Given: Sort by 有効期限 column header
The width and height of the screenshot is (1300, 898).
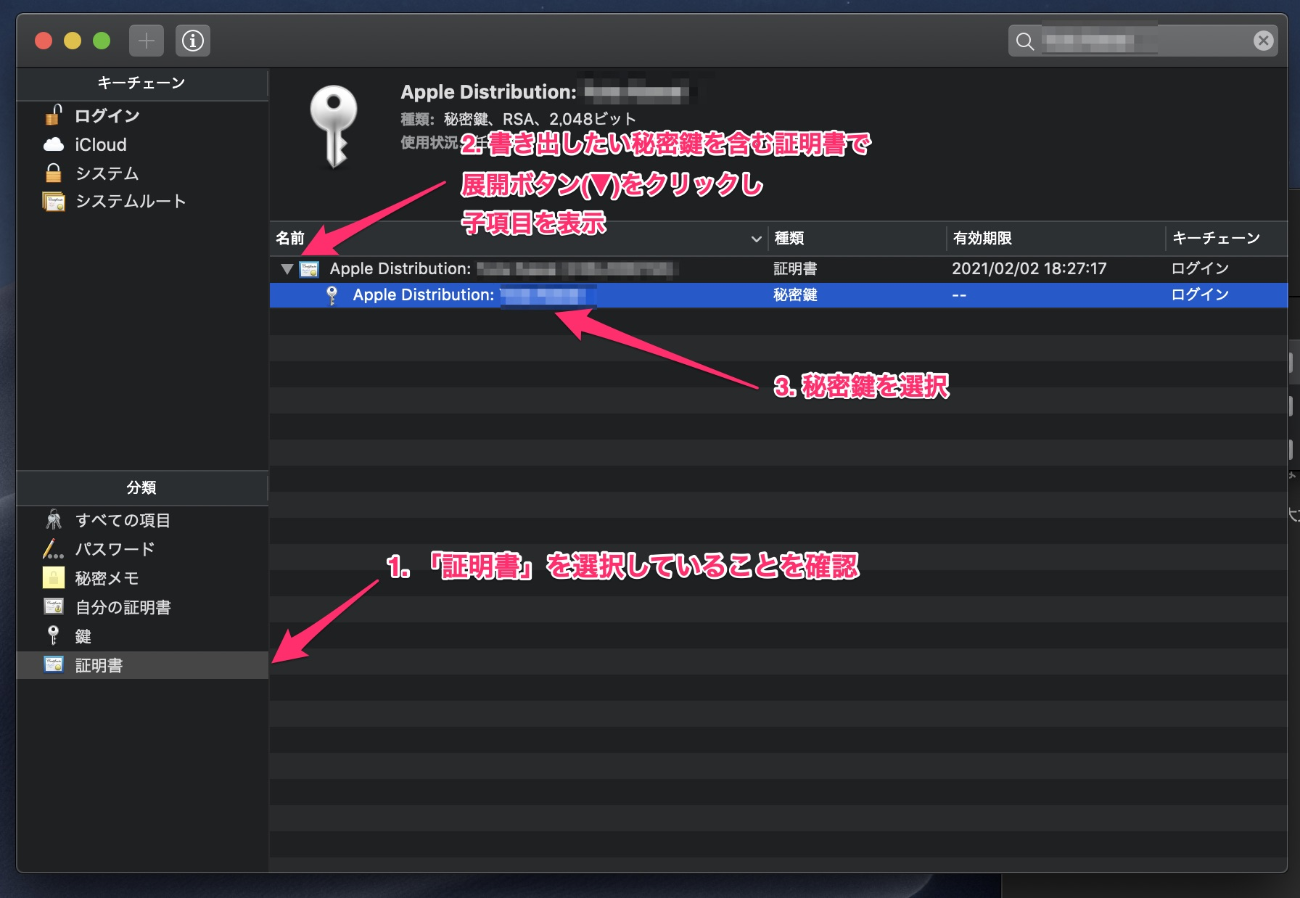Looking at the screenshot, I should click(1056, 239).
